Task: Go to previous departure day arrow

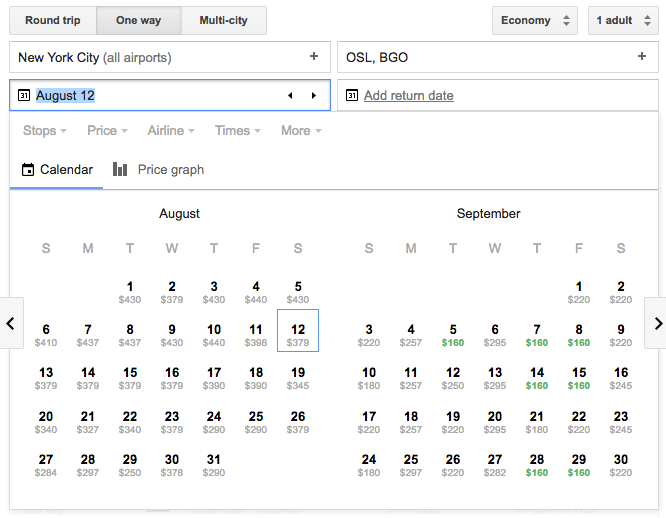Action: [x=290, y=96]
